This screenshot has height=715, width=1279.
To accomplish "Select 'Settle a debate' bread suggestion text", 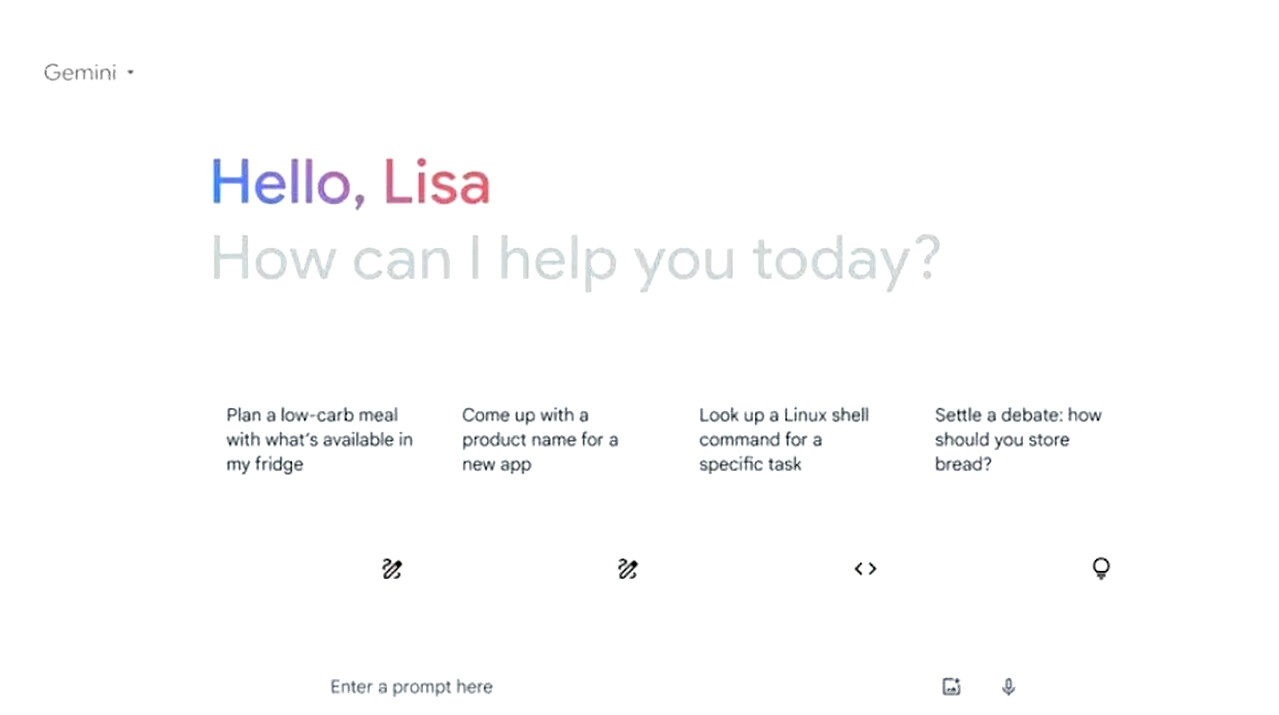I will click(1018, 415).
